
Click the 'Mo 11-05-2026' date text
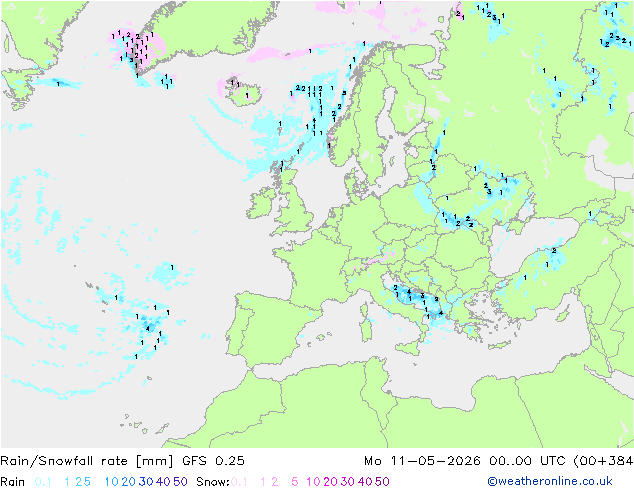pyautogui.click(x=422, y=461)
